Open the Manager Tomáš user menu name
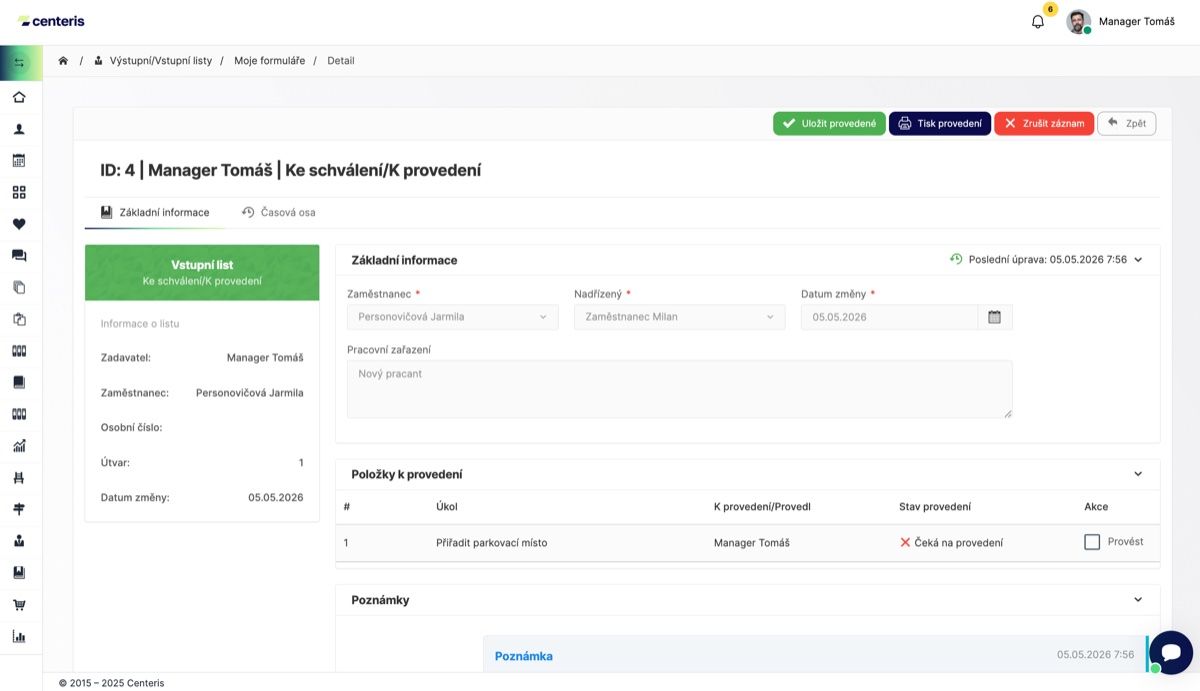 pos(1136,21)
